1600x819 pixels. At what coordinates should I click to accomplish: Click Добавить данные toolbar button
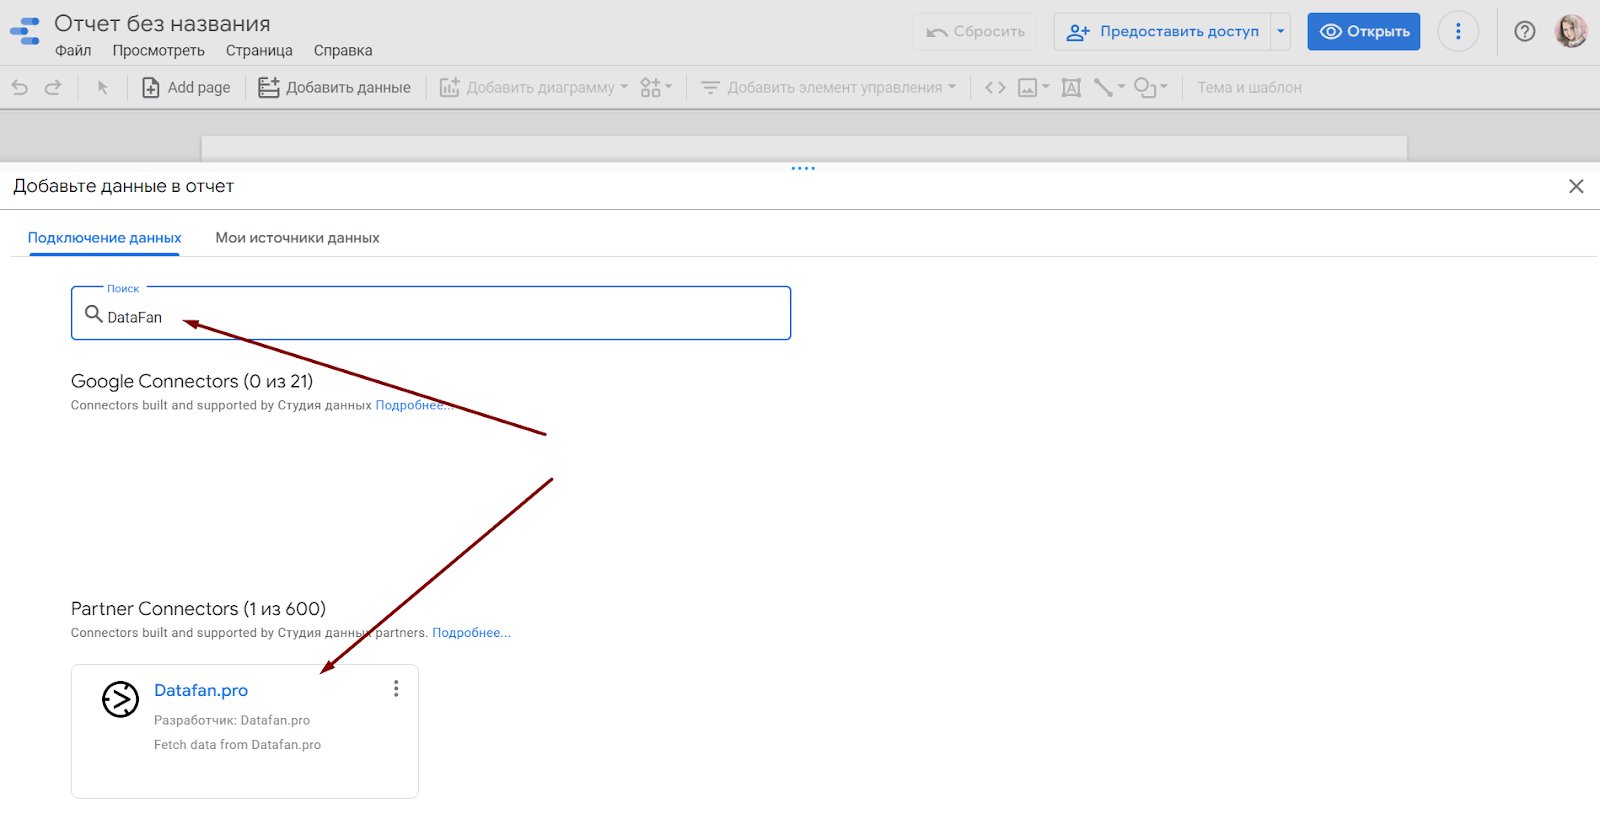click(x=334, y=88)
